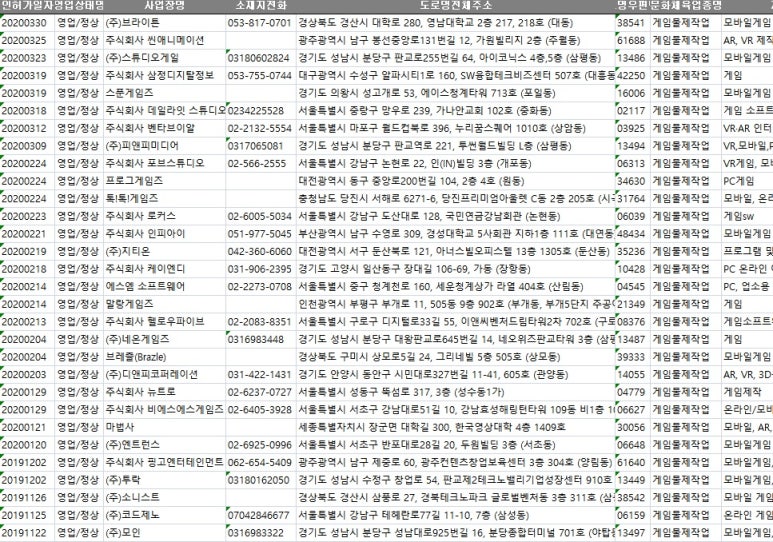This screenshot has width=773, height=542.
Task: Click the company cell (주)브라이튼
Action: tap(165, 23)
